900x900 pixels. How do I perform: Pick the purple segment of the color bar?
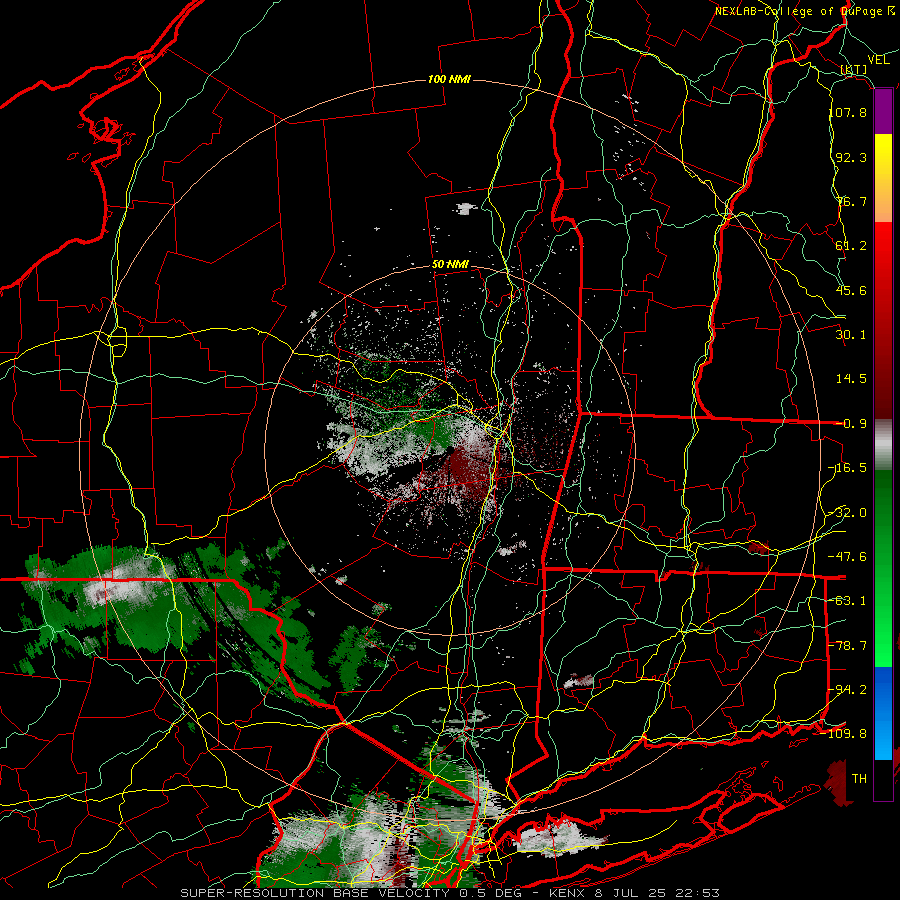click(x=883, y=112)
